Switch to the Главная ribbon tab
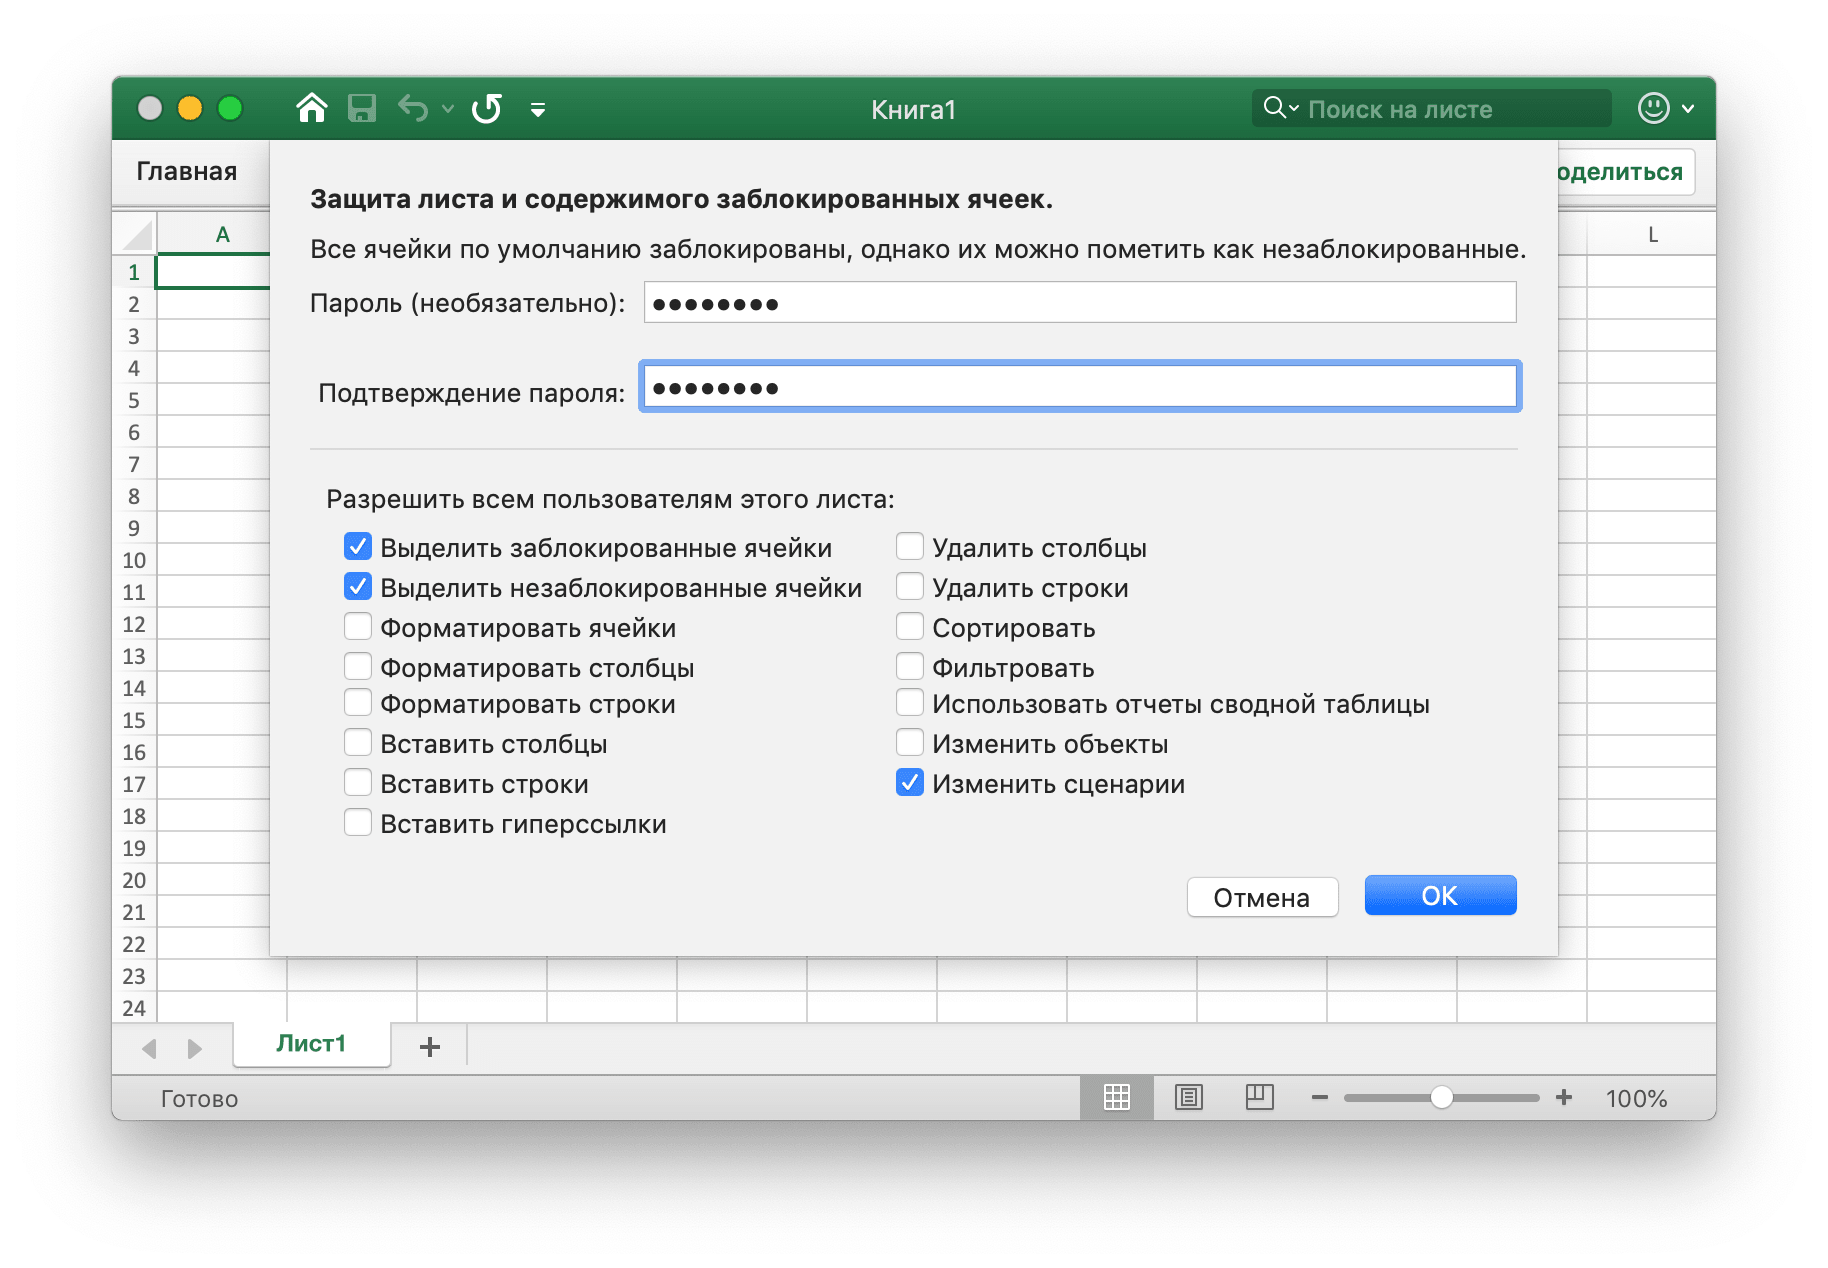The image size is (1828, 1268). coord(187,171)
